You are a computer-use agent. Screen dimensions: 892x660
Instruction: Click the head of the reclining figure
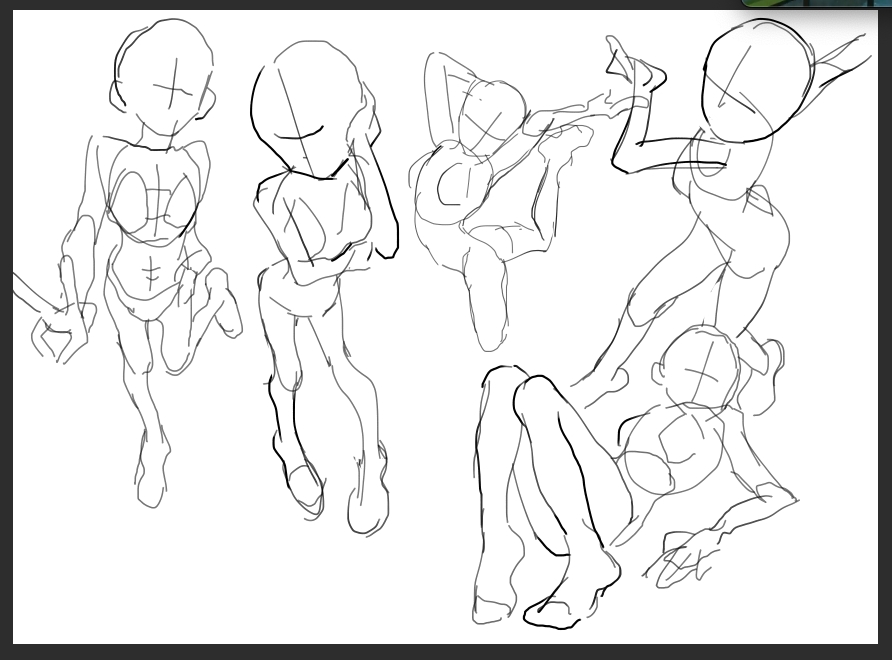pyautogui.click(x=700, y=368)
